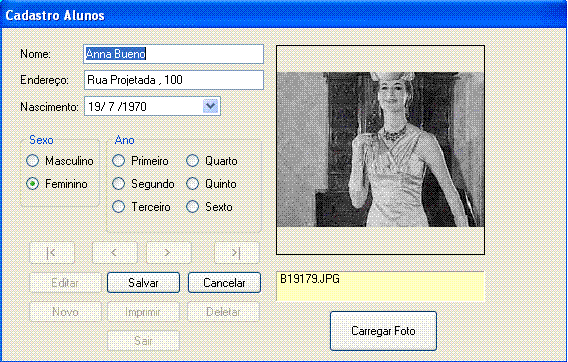Click the disabled Novo button

pos(65,312)
